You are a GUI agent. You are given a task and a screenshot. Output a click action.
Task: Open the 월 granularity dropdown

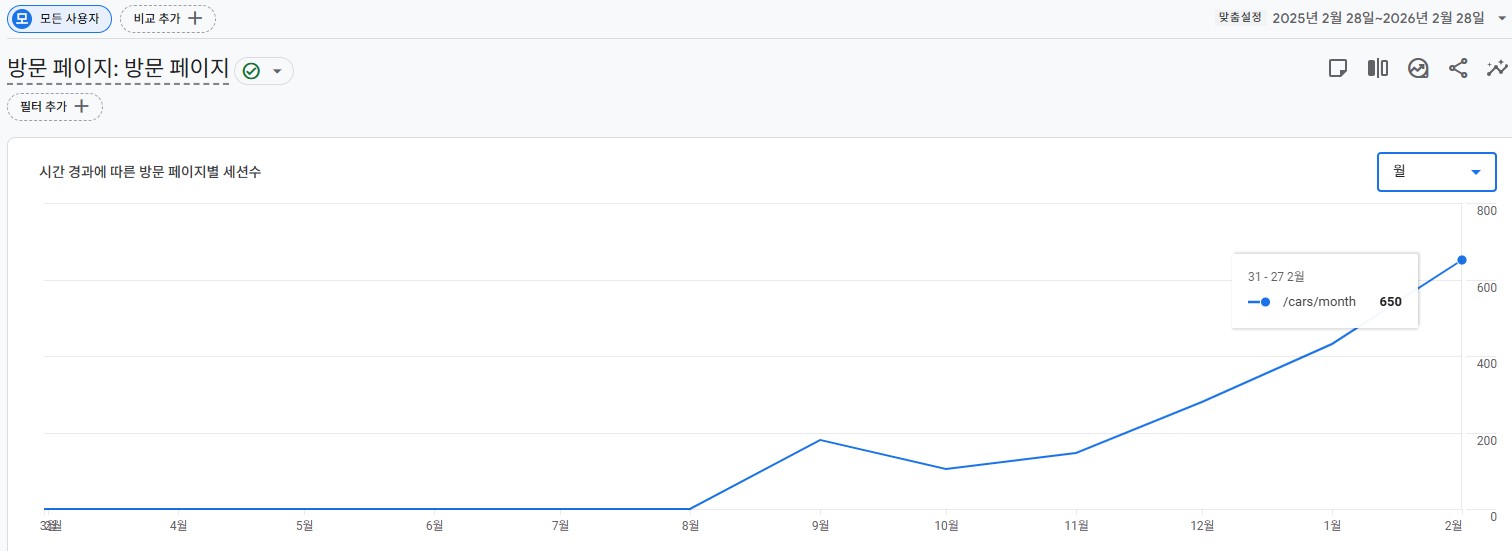tap(1436, 172)
